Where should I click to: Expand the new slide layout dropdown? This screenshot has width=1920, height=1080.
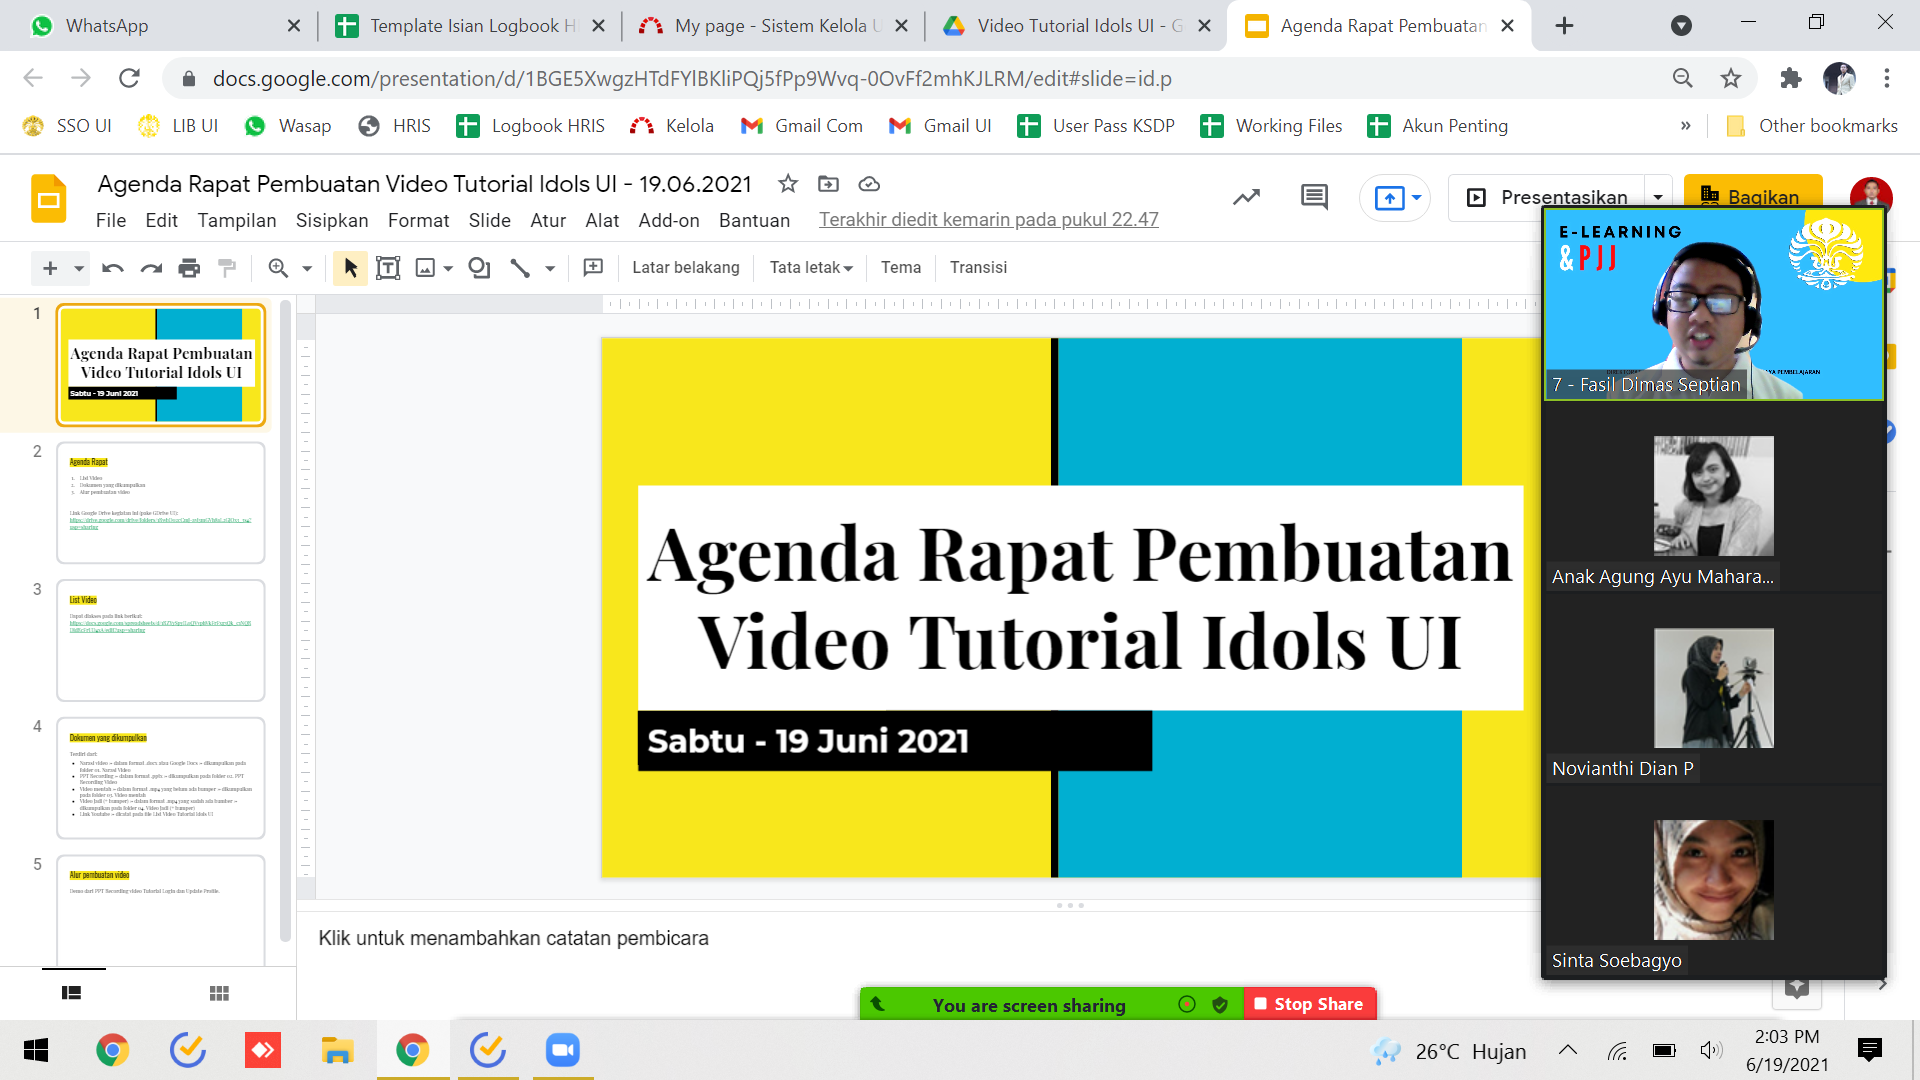[79, 268]
